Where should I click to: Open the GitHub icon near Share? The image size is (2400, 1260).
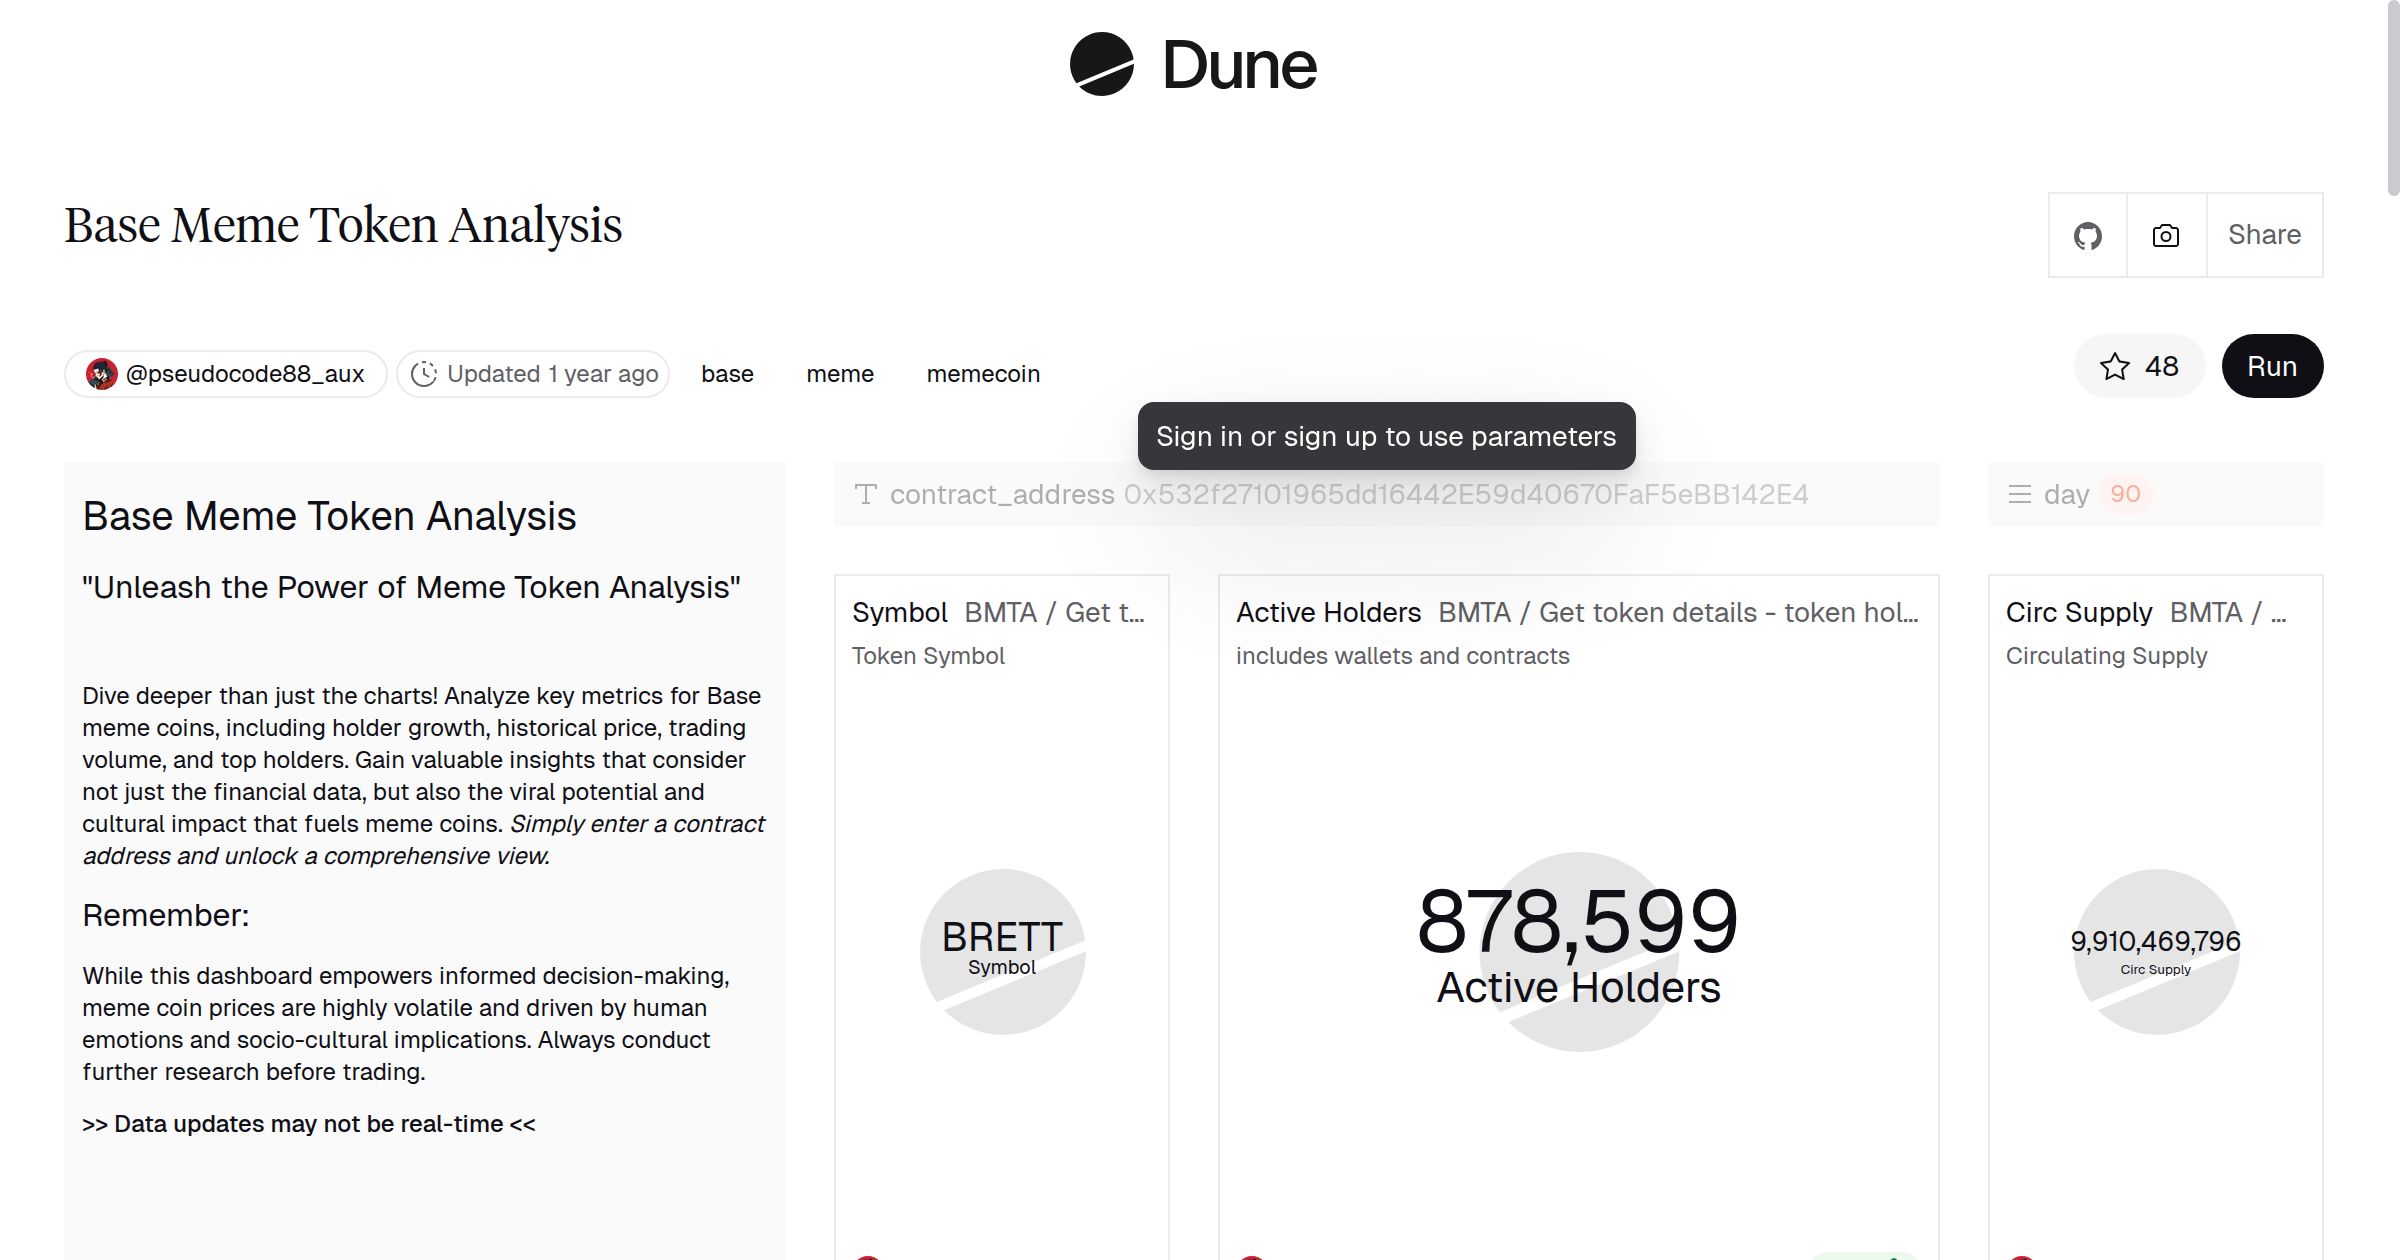(x=2088, y=235)
